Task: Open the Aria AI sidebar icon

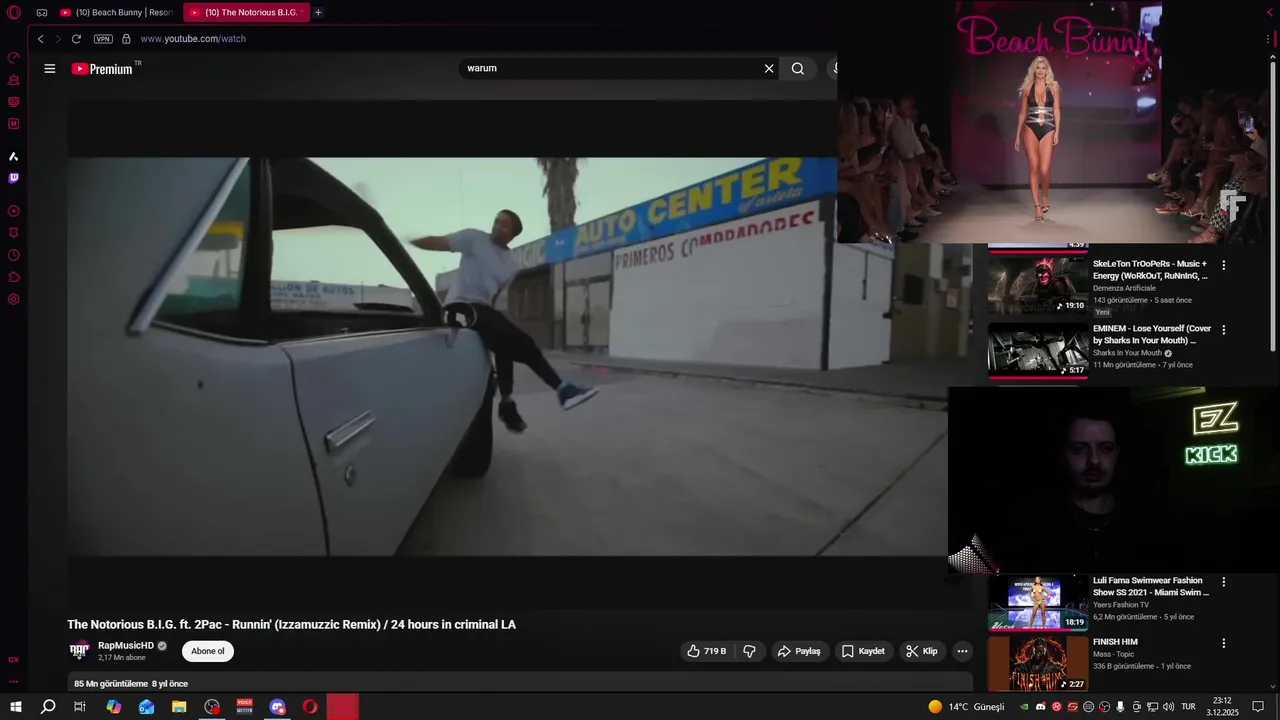Action: tap(14, 156)
